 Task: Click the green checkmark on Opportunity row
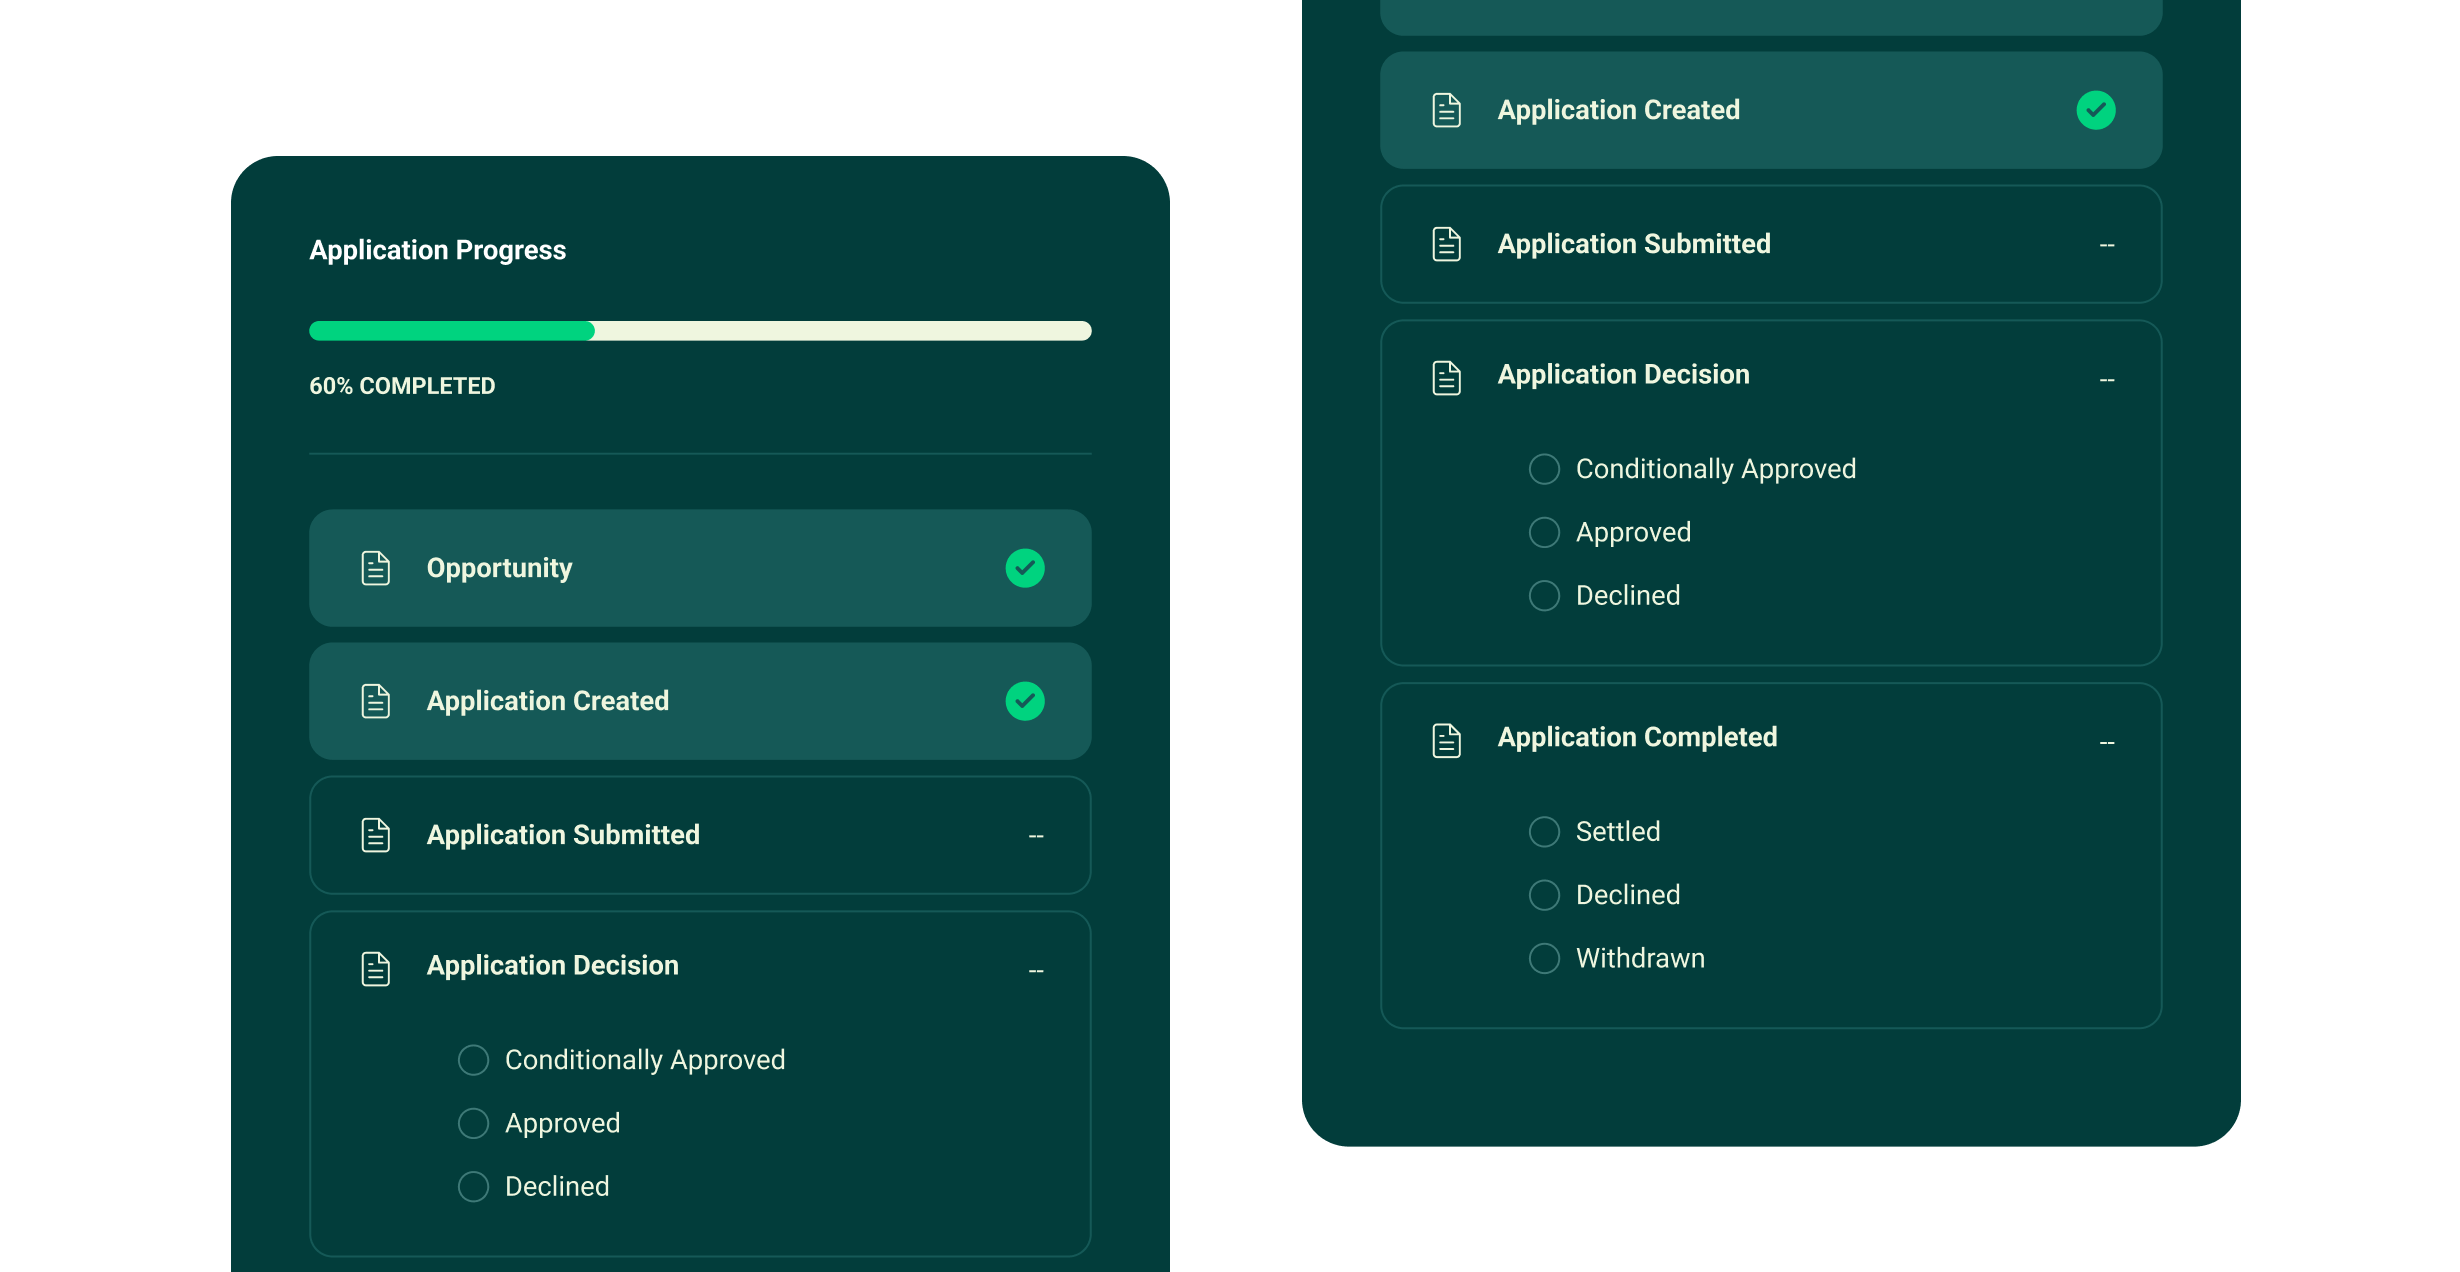point(1024,568)
